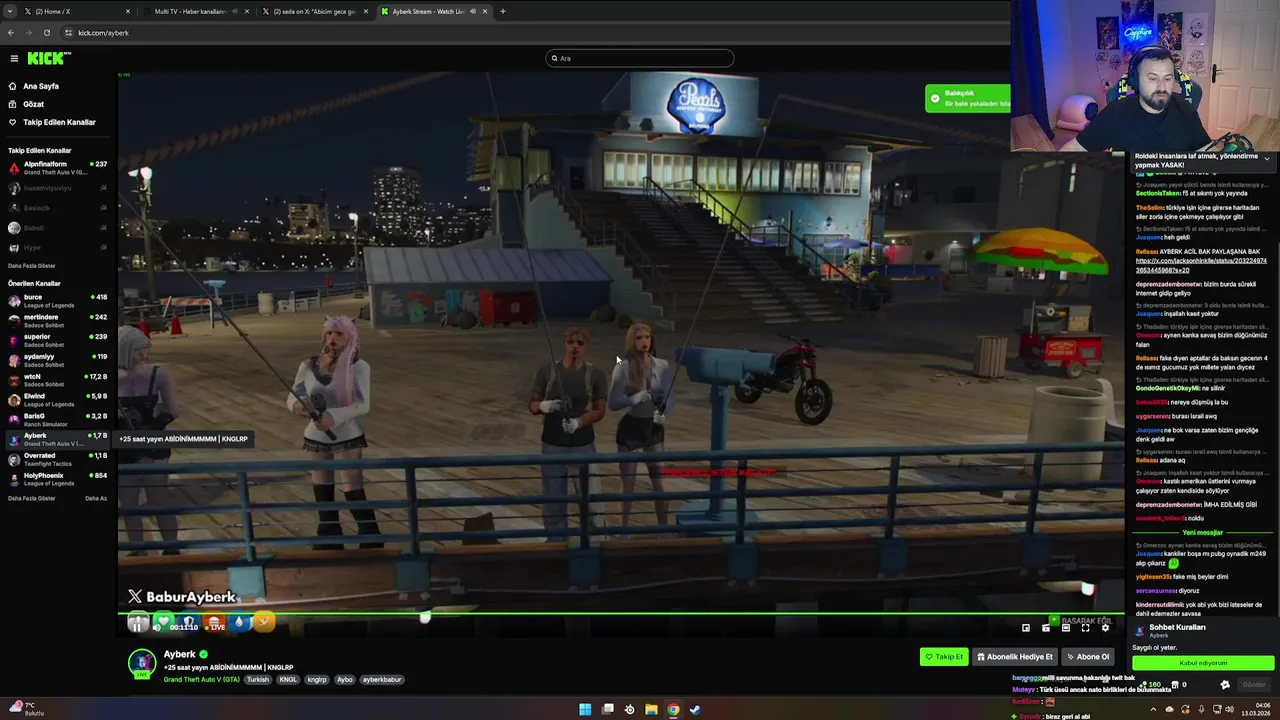Select the KNGL tag
This screenshot has height=720, width=1280.
pos(288,680)
